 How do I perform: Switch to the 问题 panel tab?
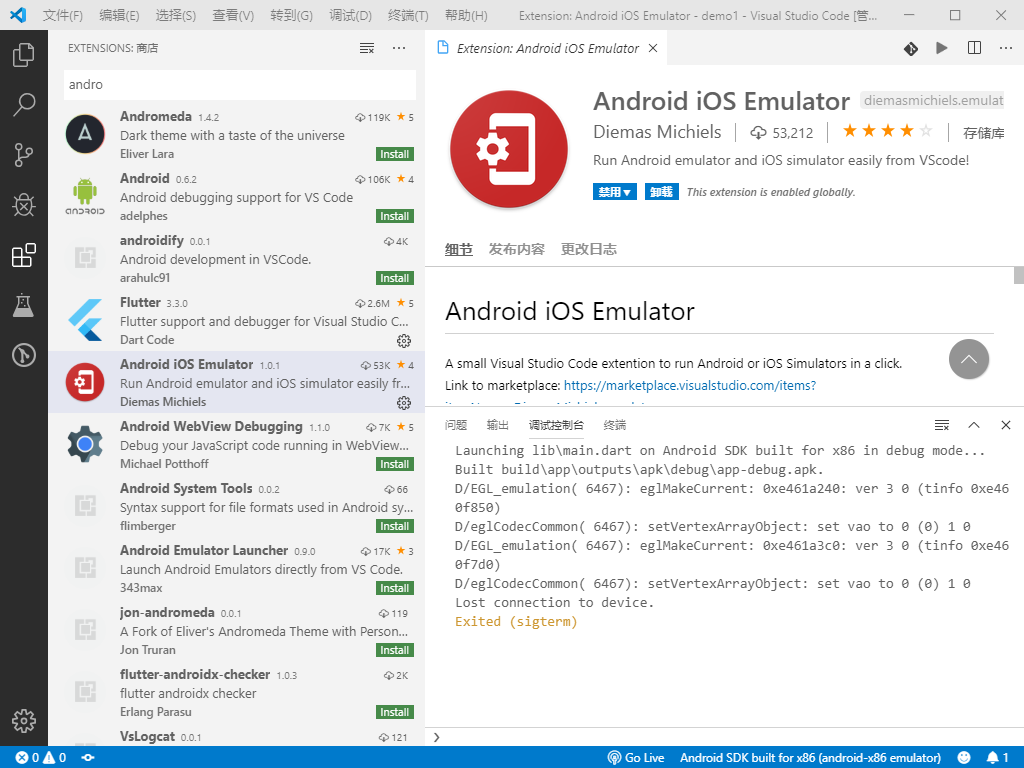pyautogui.click(x=456, y=425)
